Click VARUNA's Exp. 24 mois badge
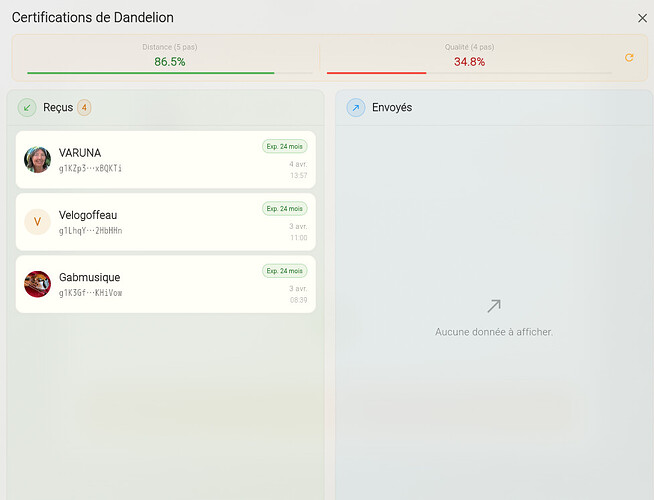Viewport: 654px width, 500px height. click(x=284, y=146)
